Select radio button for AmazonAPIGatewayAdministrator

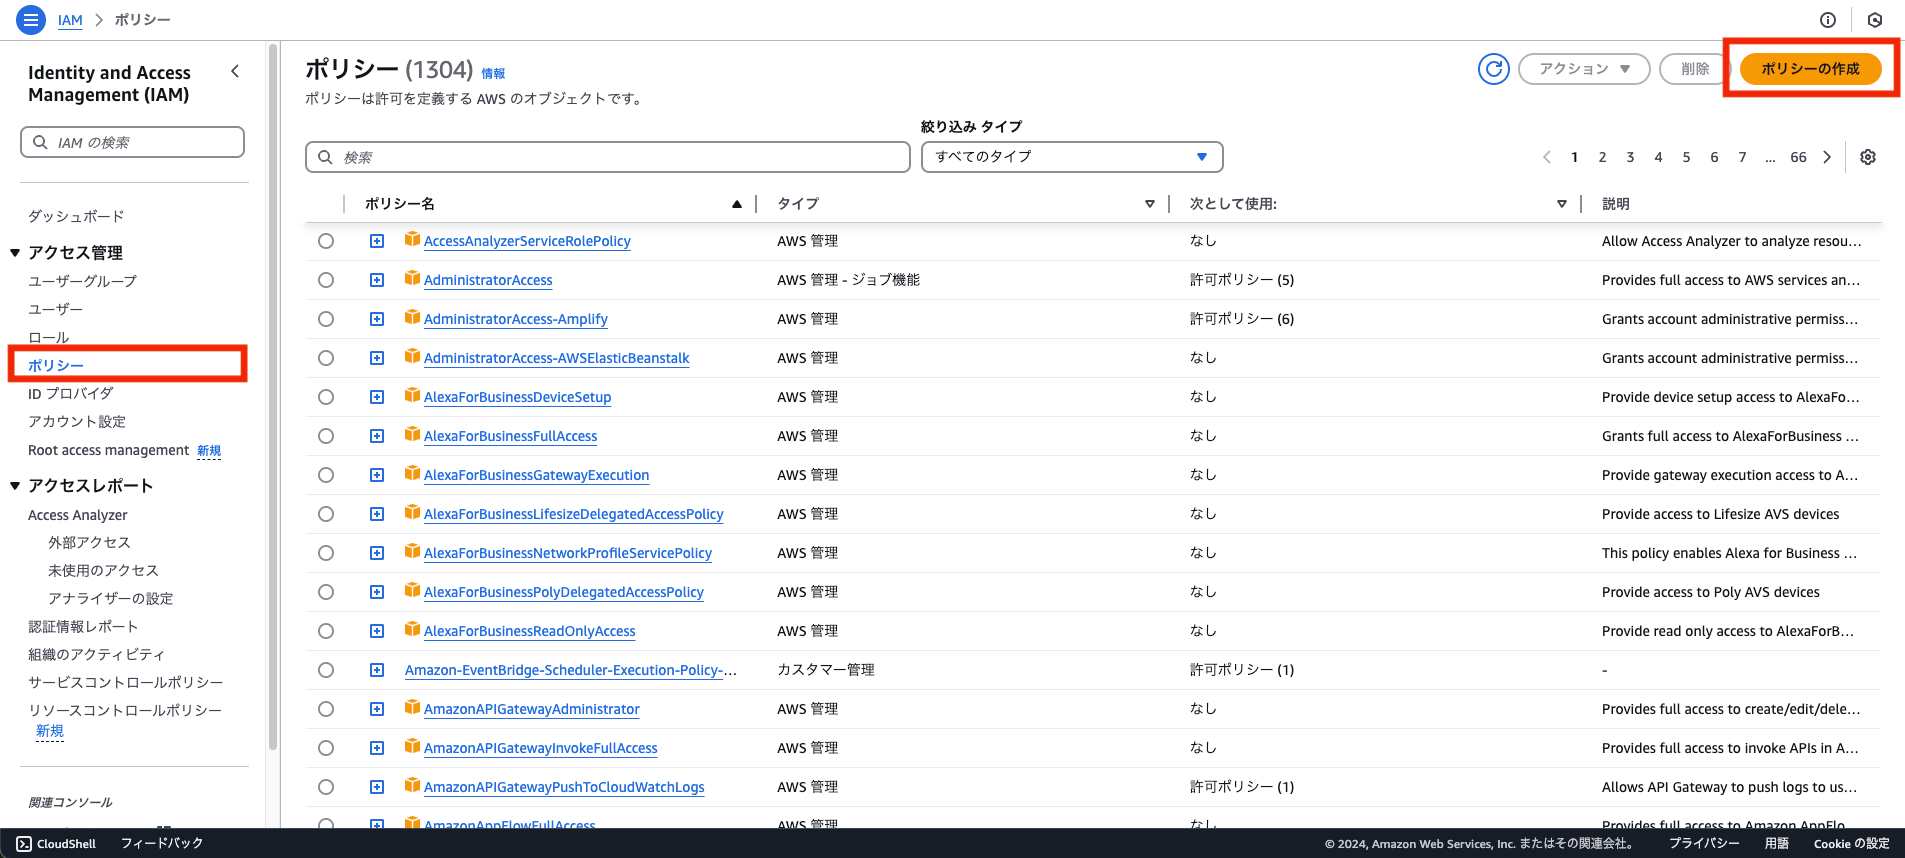click(x=326, y=709)
